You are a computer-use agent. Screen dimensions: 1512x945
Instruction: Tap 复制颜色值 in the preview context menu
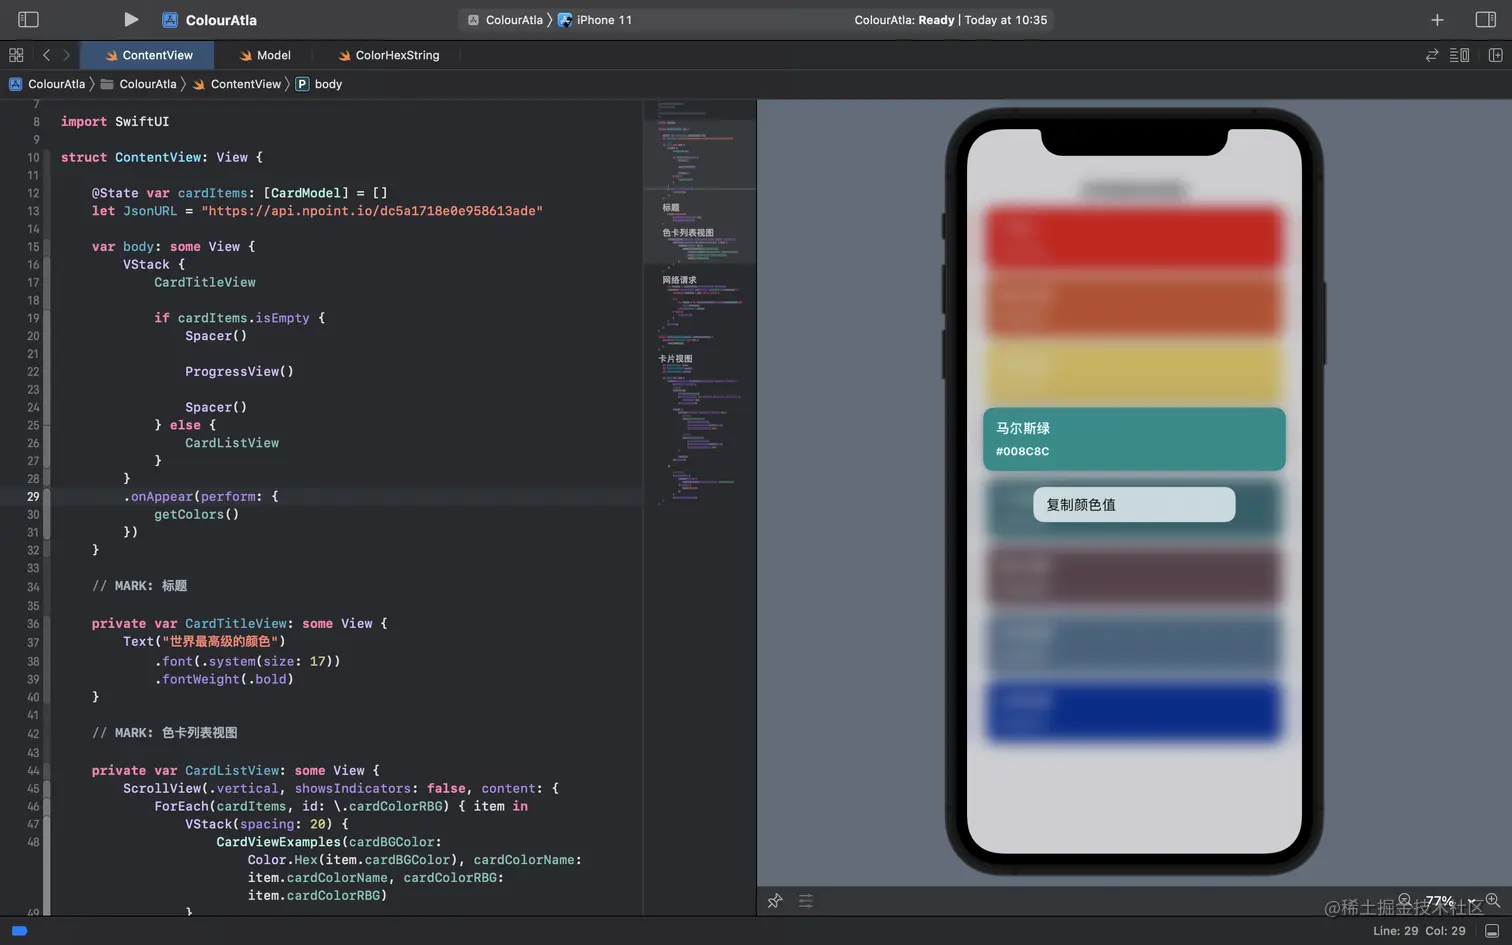[1134, 505]
